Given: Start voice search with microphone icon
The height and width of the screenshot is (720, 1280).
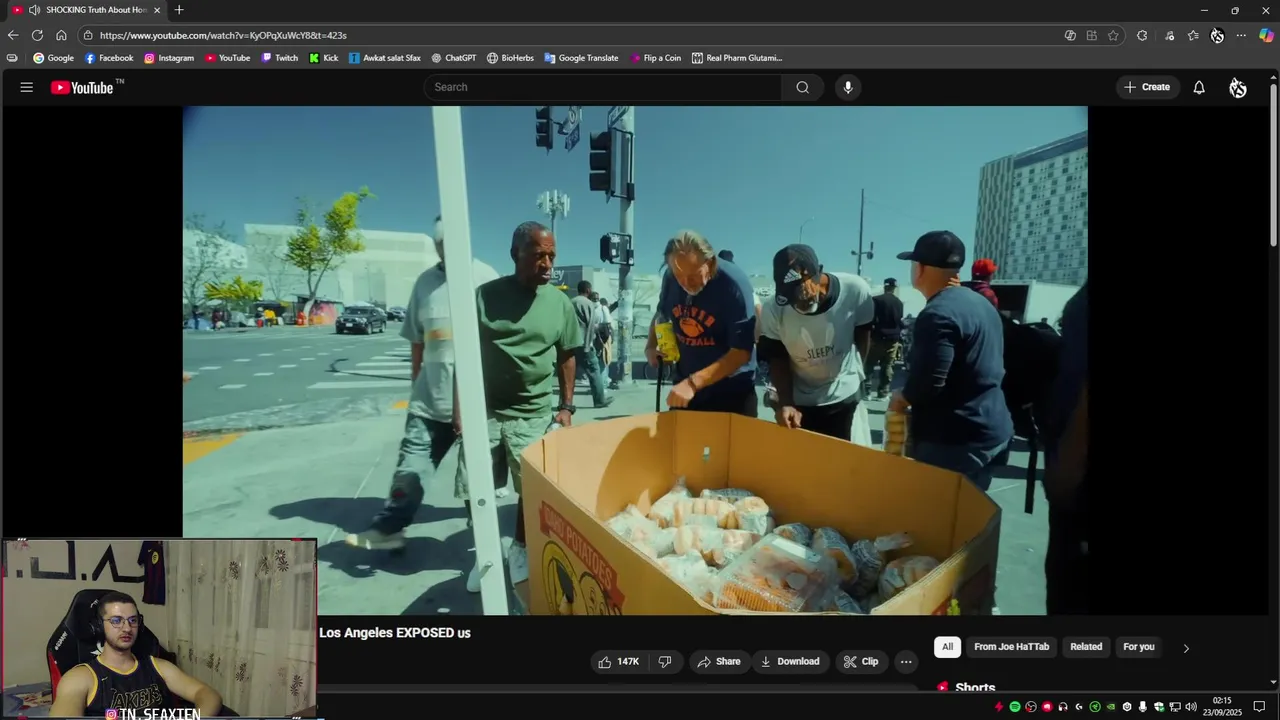Looking at the screenshot, I should pos(848,87).
